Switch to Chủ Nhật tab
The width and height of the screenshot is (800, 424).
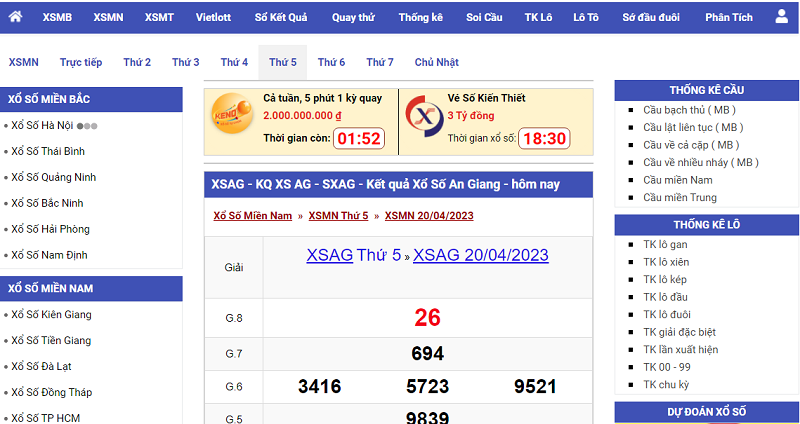[x=436, y=62]
